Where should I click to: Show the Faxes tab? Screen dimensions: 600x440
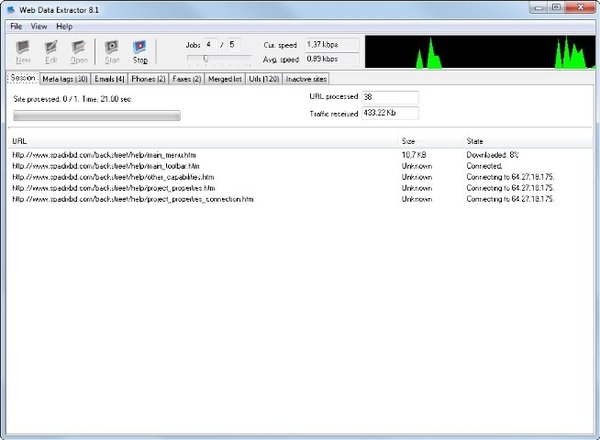pos(187,79)
